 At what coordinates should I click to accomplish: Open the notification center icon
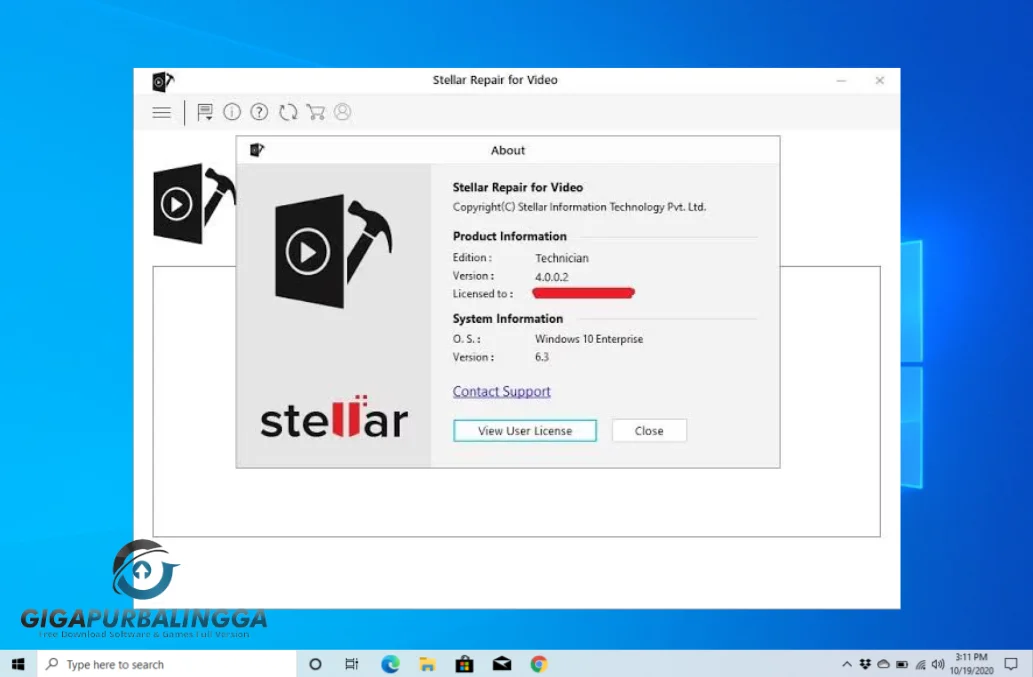1011,664
